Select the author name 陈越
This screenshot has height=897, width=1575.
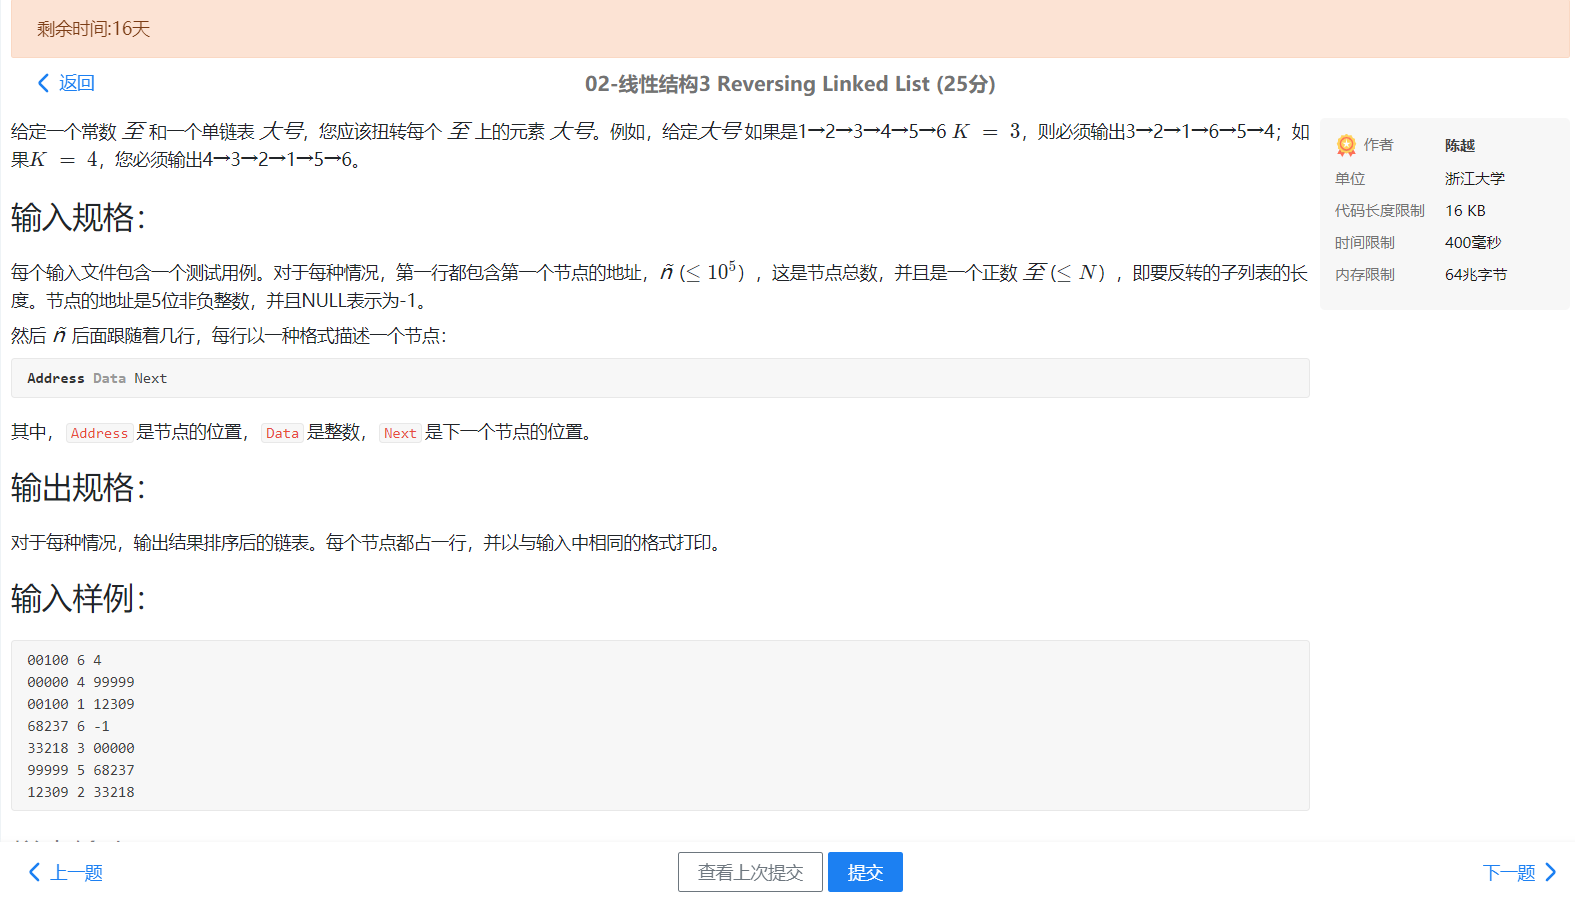pos(1460,146)
